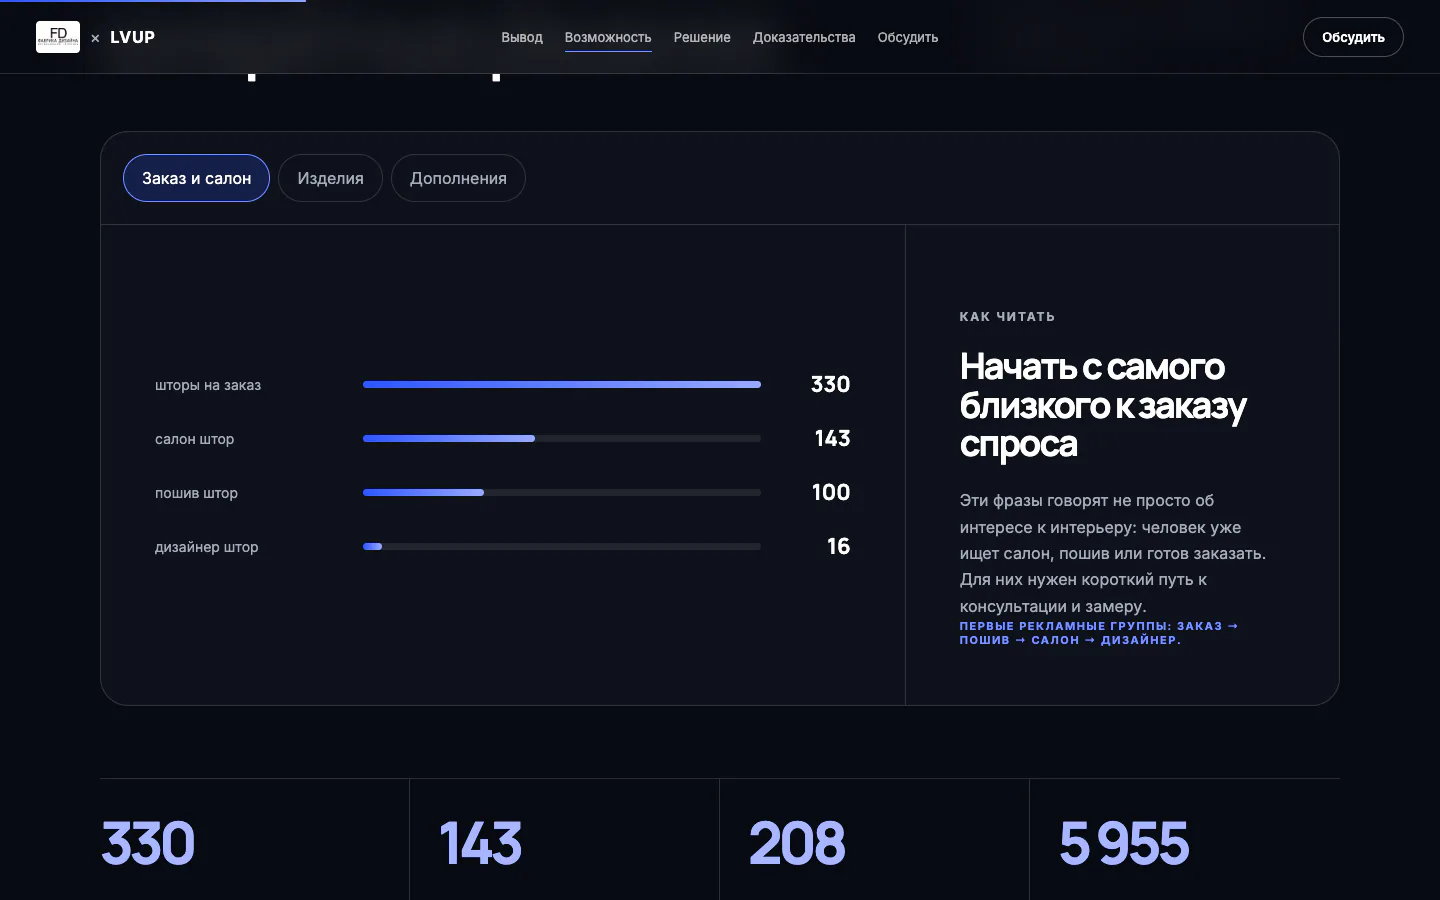Image resolution: width=1440 pixels, height=900 pixels.
Task: Switch to the Дополнения tab
Action: pos(458,178)
